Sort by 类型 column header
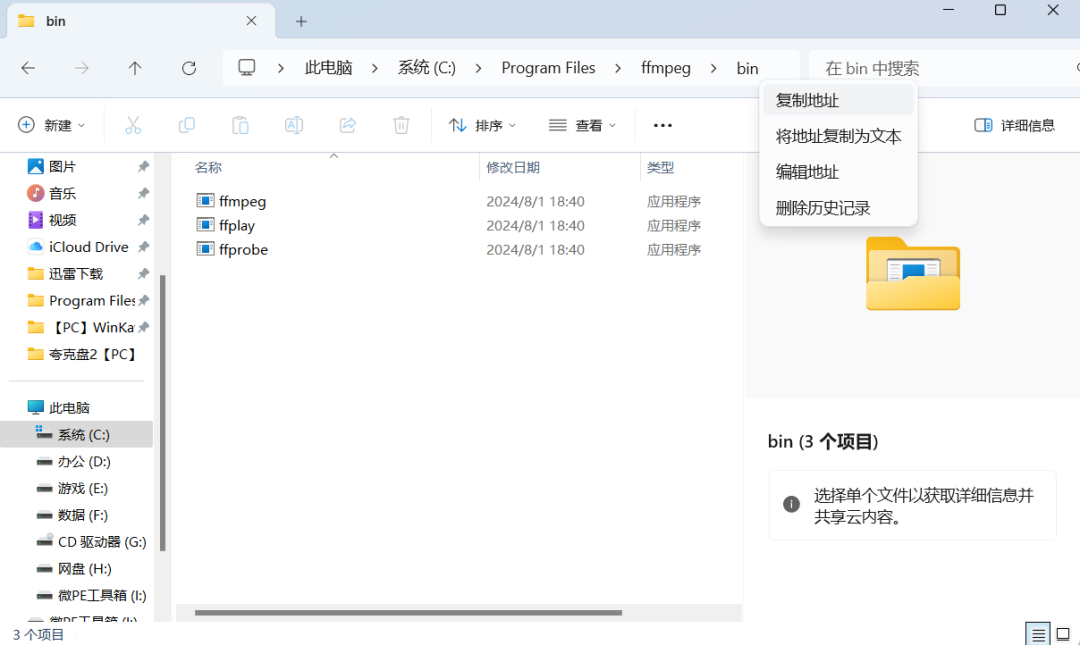Viewport: 1080px width, 645px height. point(660,167)
